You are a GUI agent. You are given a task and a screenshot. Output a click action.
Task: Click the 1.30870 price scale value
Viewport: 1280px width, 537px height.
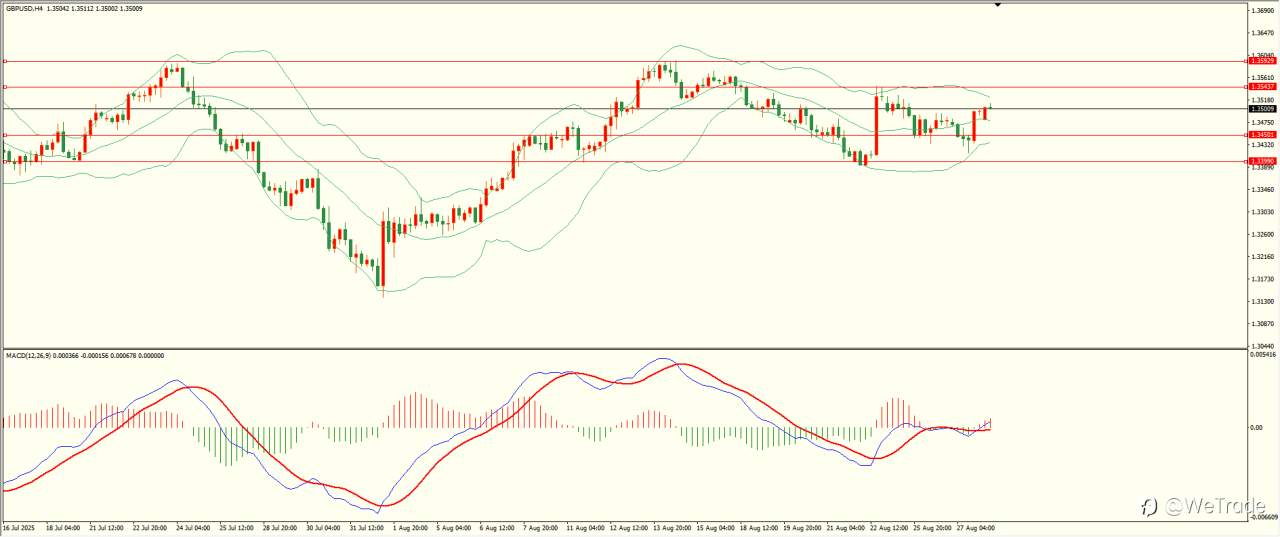(1262, 324)
